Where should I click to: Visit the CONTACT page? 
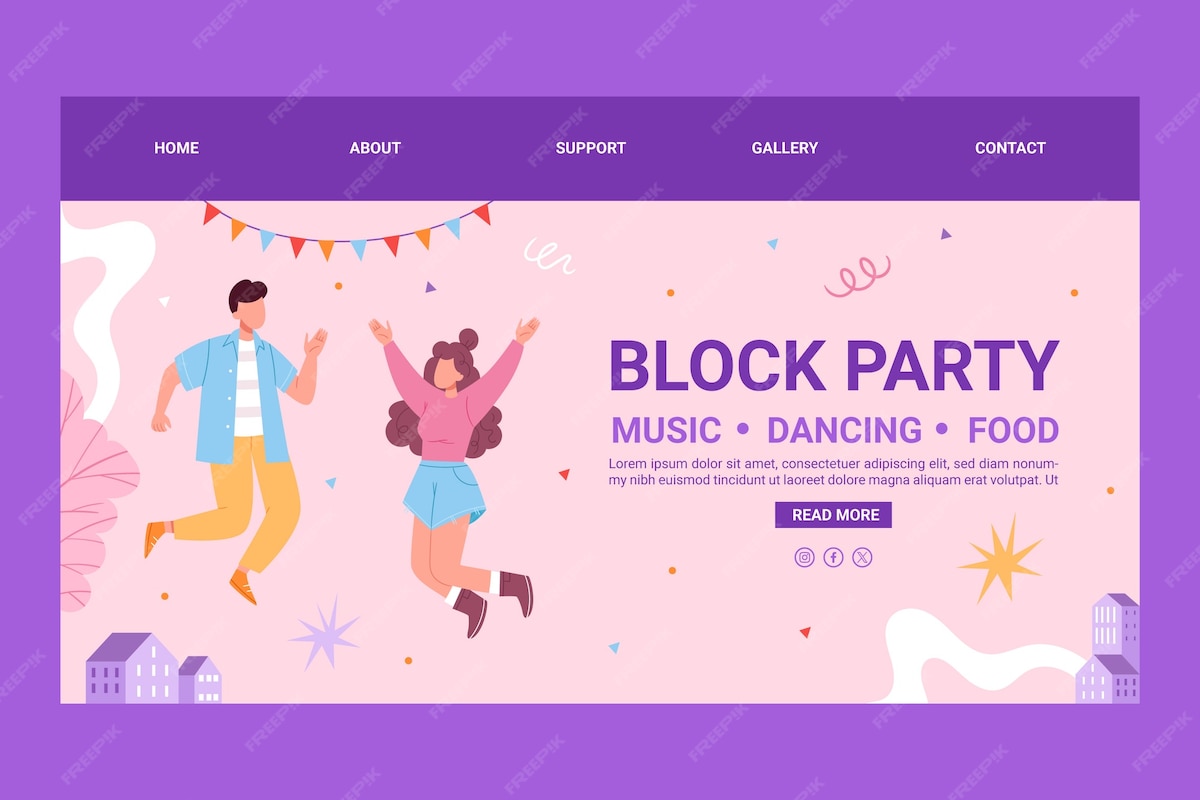[x=1010, y=148]
